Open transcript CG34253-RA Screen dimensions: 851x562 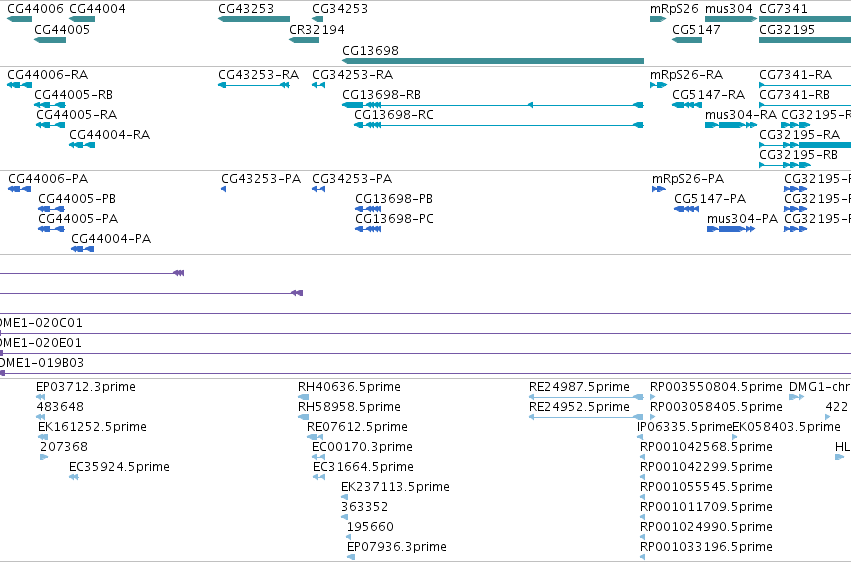(319, 85)
